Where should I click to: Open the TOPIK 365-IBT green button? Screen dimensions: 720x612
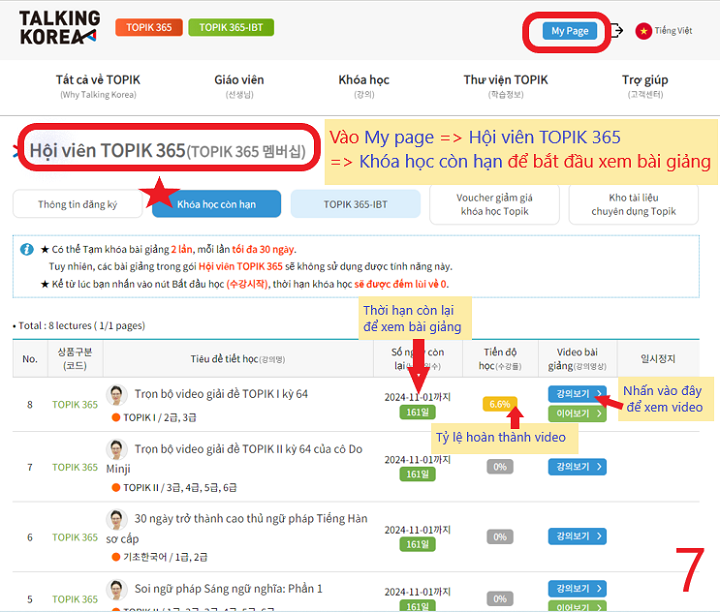coord(231,28)
